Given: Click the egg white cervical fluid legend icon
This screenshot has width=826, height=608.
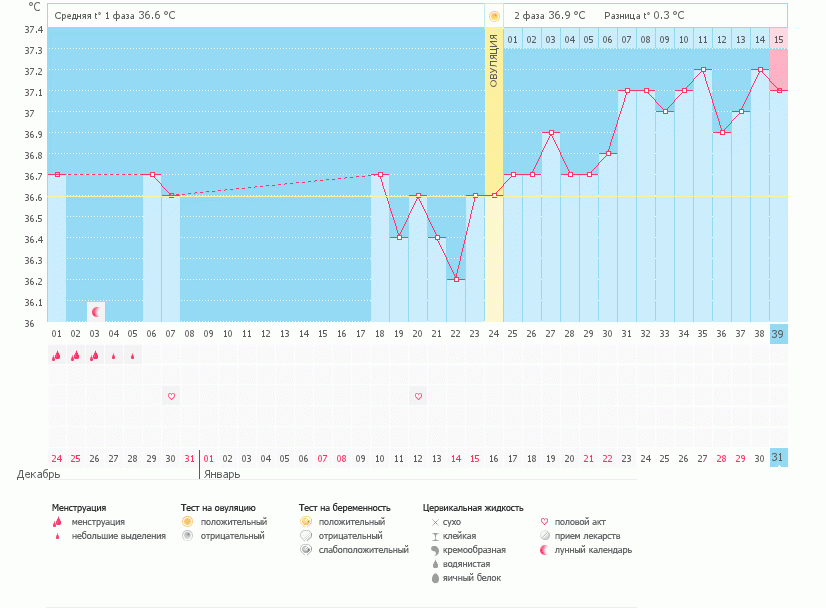Looking at the screenshot, I should point(434,578).
